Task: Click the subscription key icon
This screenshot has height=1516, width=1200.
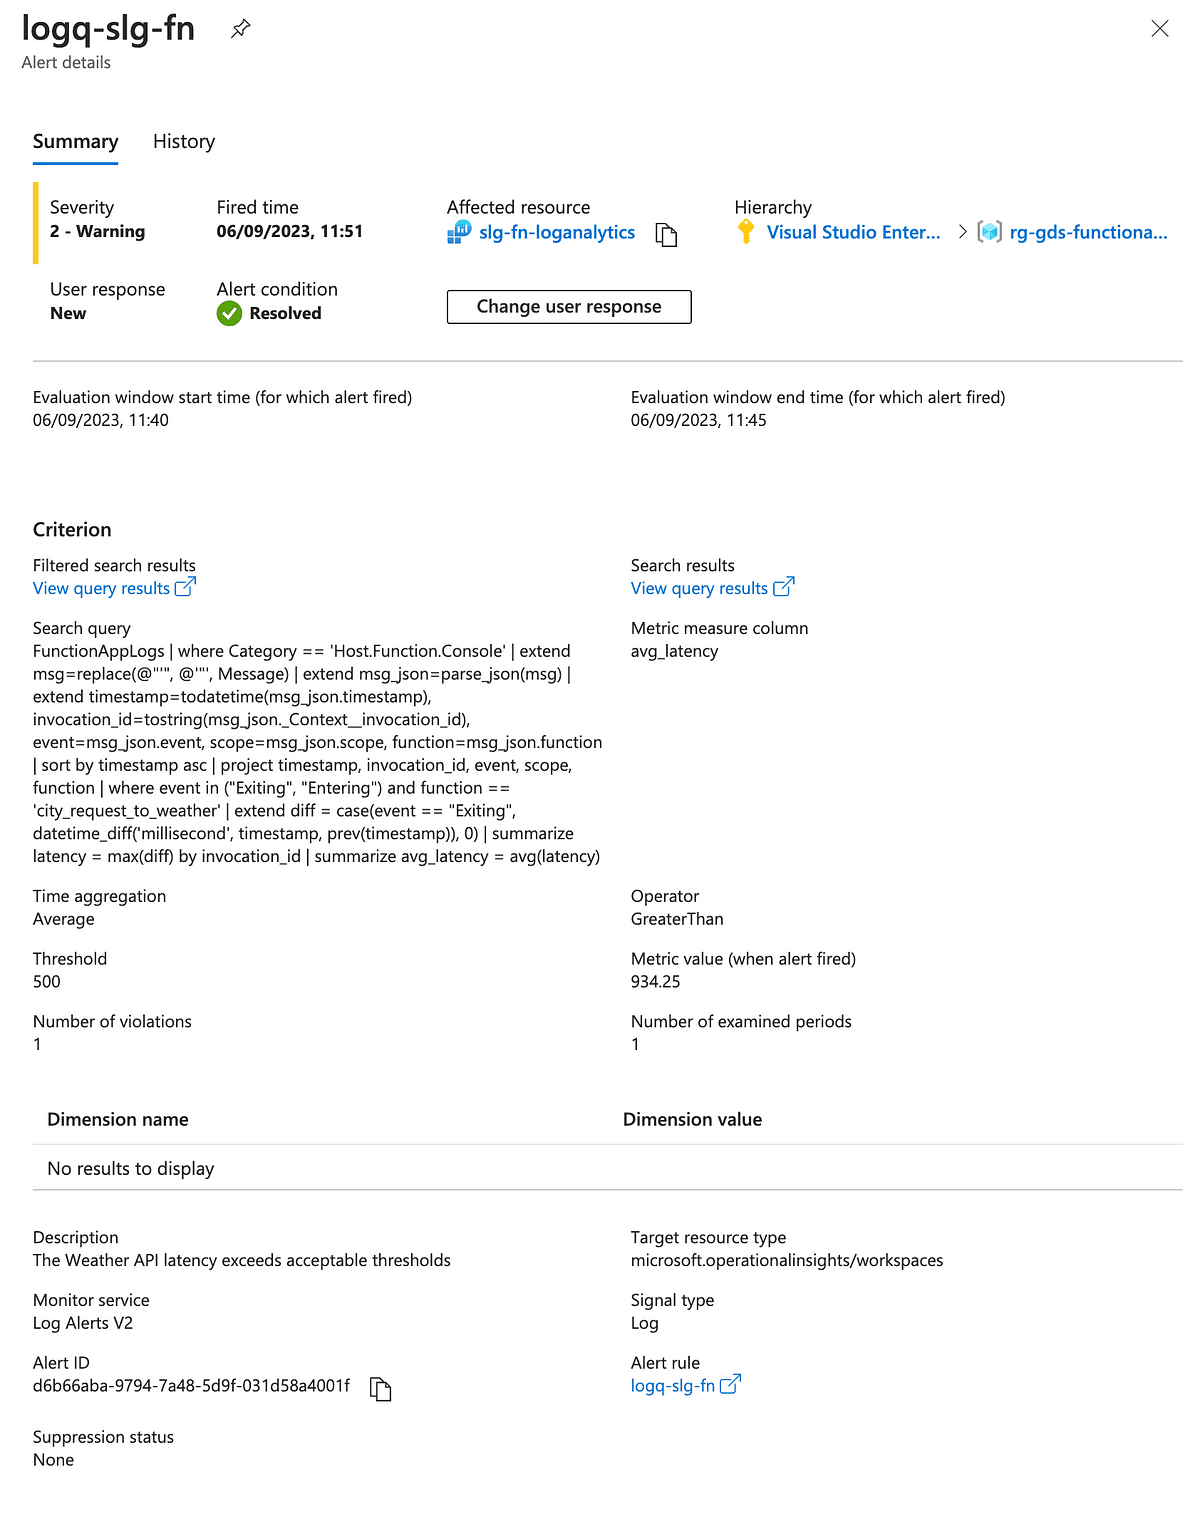Action: [x=746, y=232]
